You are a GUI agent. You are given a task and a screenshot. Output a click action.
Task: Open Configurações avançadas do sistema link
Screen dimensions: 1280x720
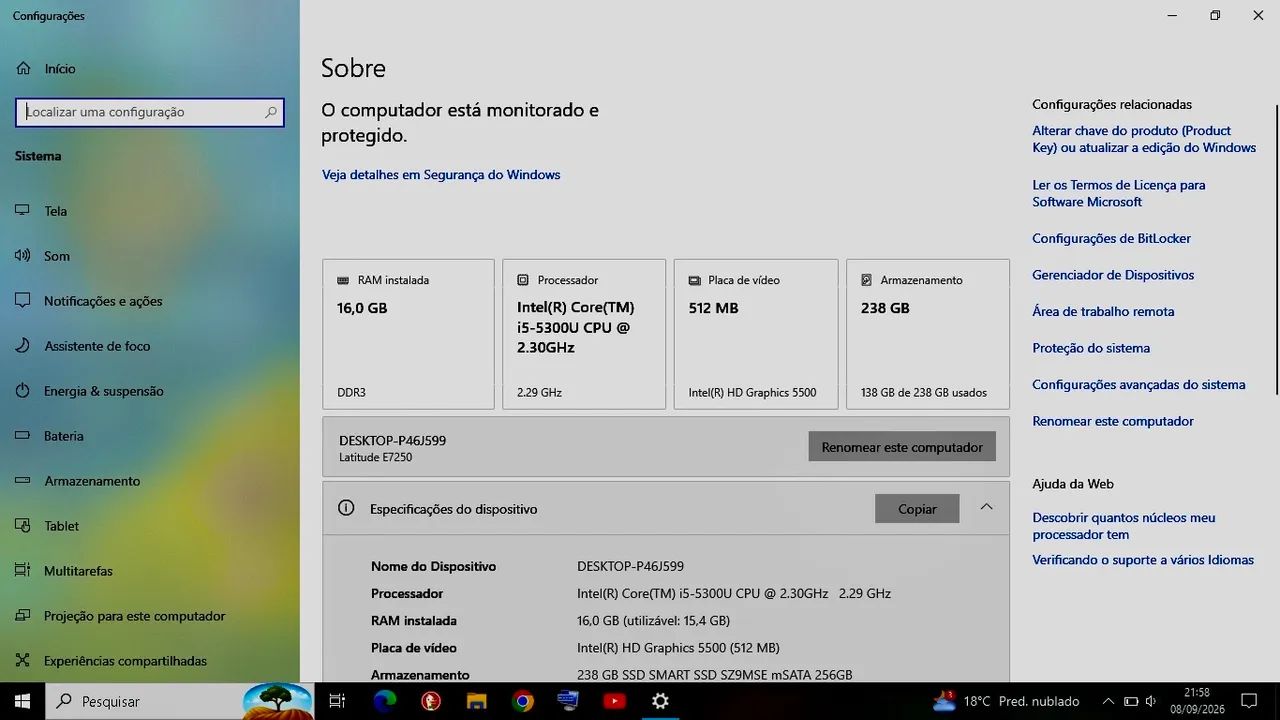tap(1139, 385)
